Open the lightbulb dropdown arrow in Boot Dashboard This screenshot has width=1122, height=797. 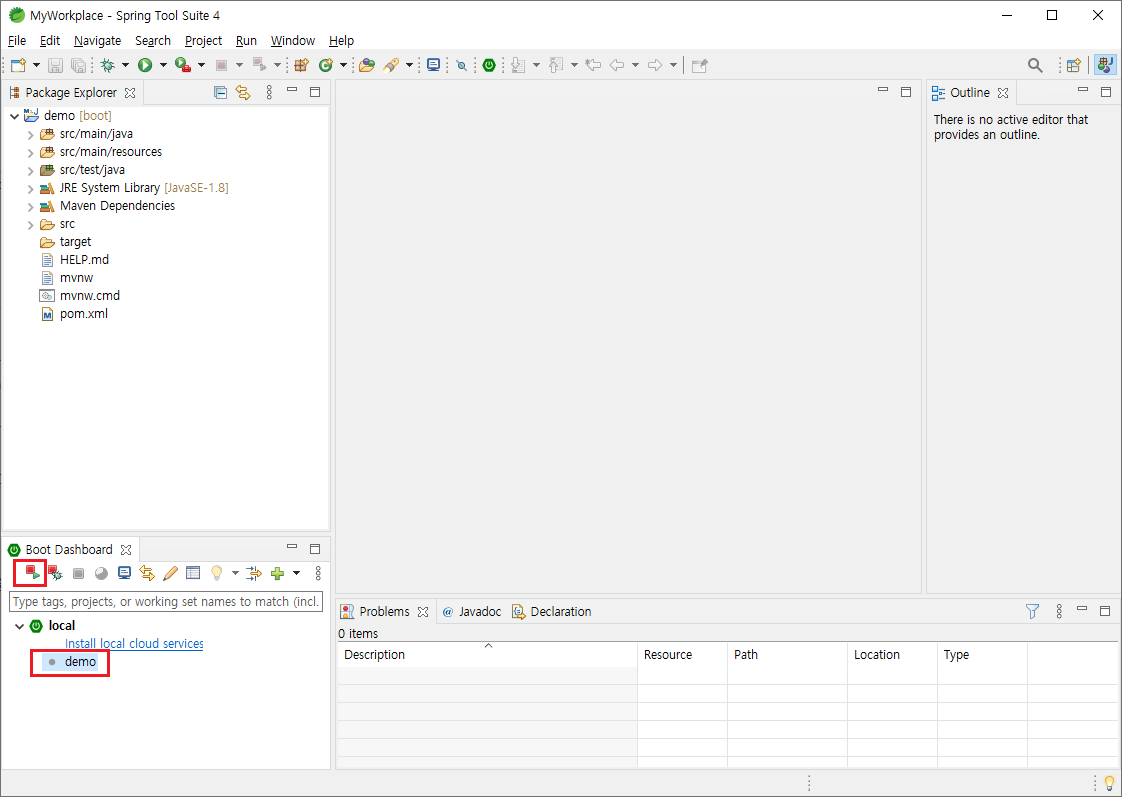coord(235,573)
